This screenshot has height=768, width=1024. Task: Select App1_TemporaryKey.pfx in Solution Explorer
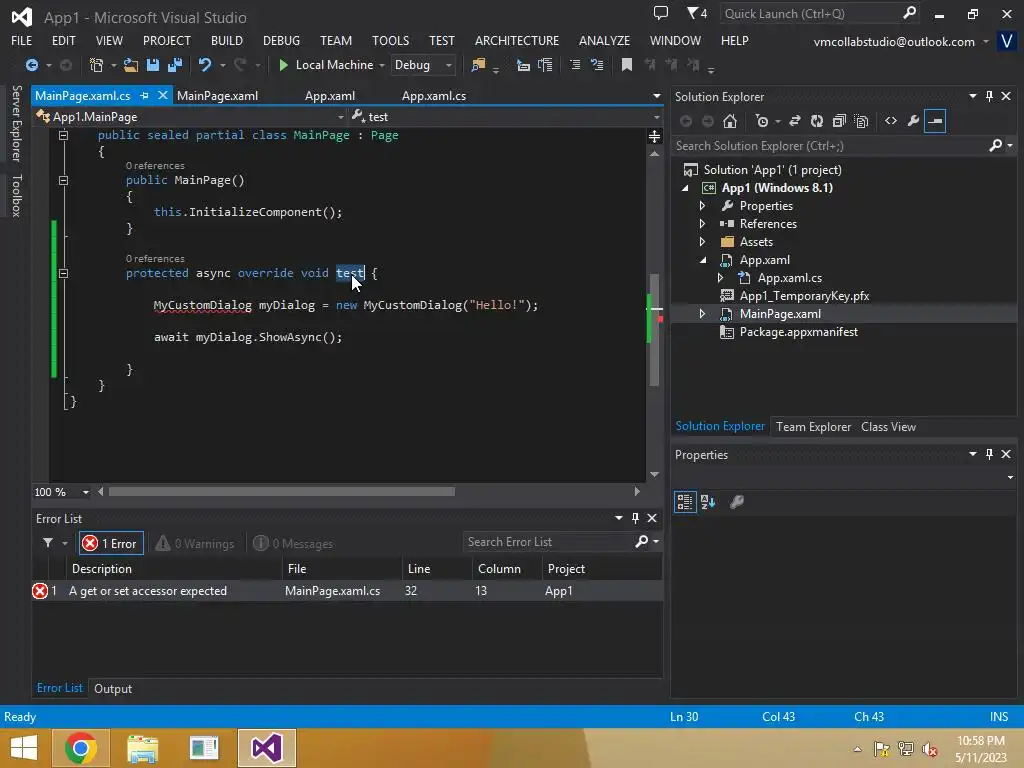(x=804, y=296)
